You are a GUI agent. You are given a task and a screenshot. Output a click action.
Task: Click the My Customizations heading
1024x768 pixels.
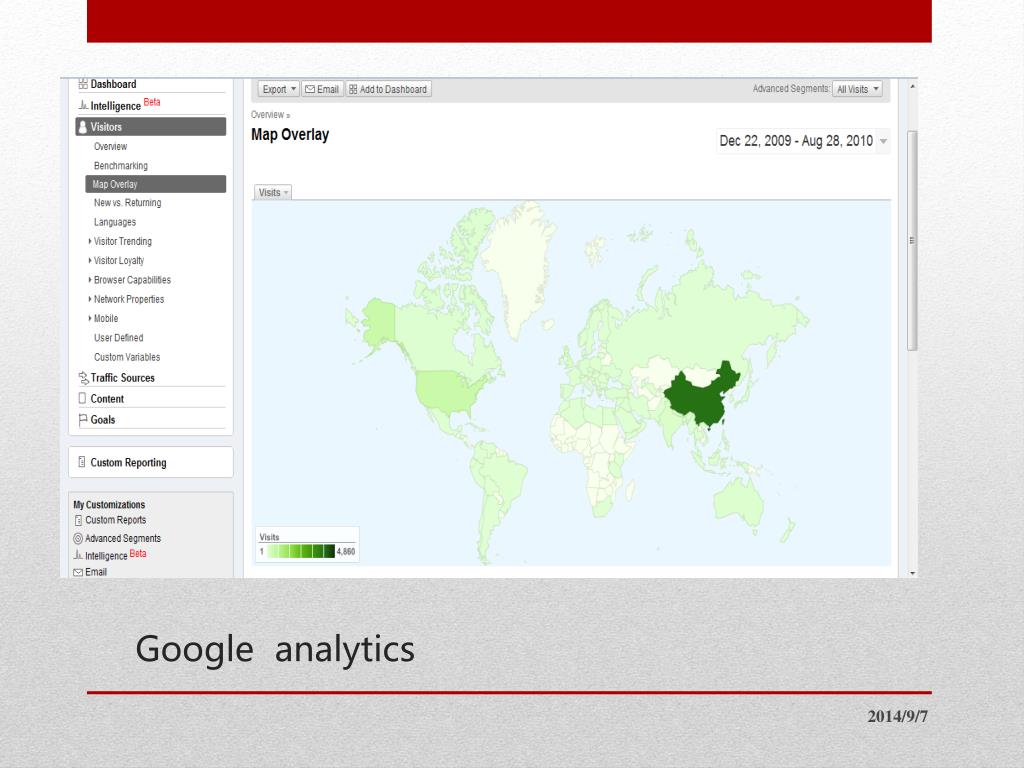click(x=109, y=505)
